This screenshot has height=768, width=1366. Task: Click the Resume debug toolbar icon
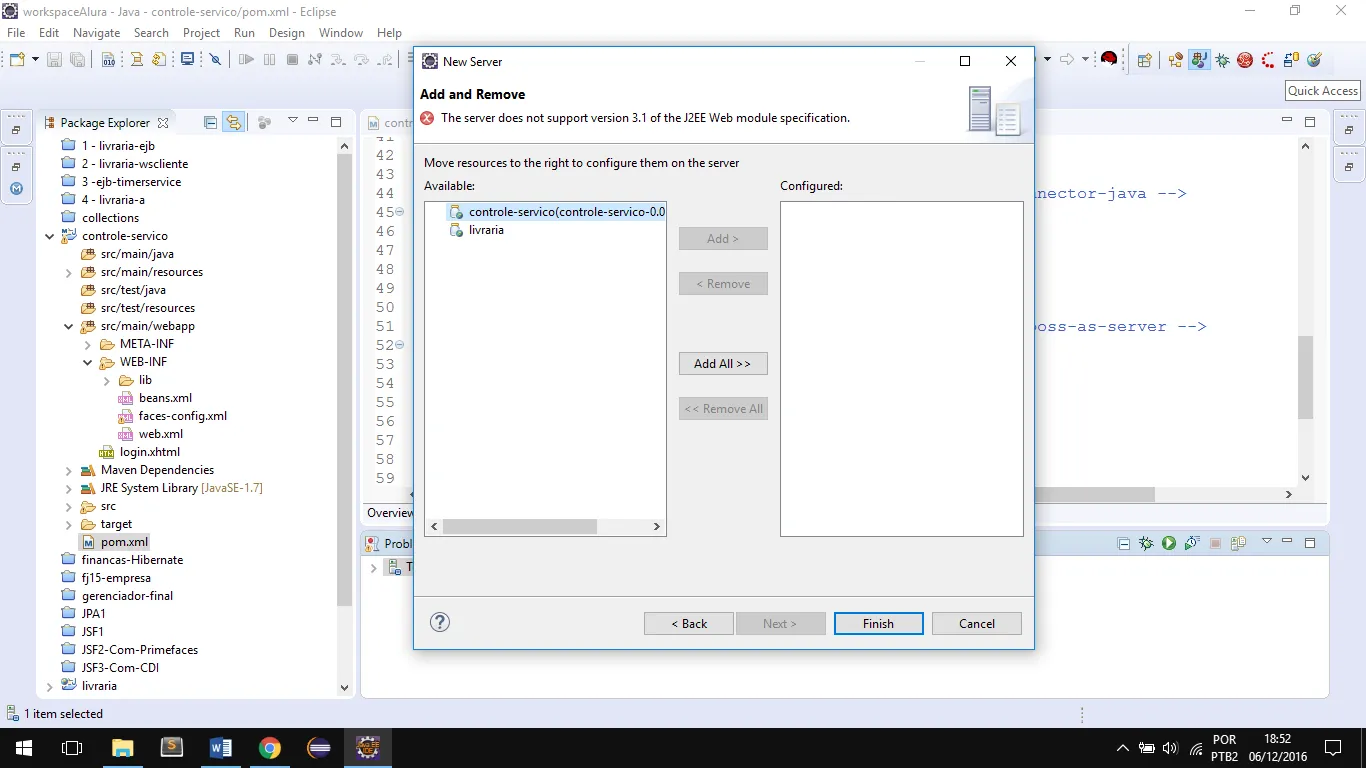pyautogui.click(x=246, y=60)
